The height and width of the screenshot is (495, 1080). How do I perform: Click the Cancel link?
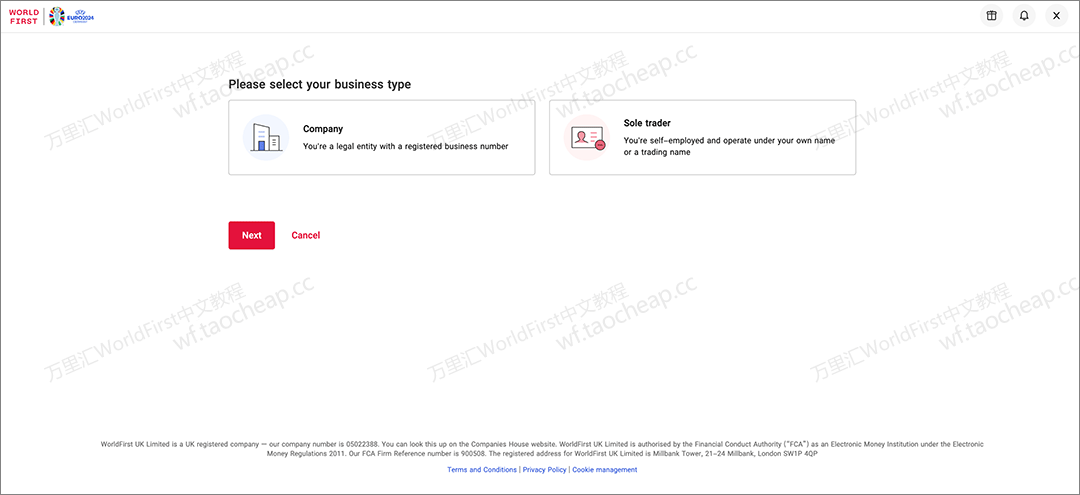(x=306, y=235)
